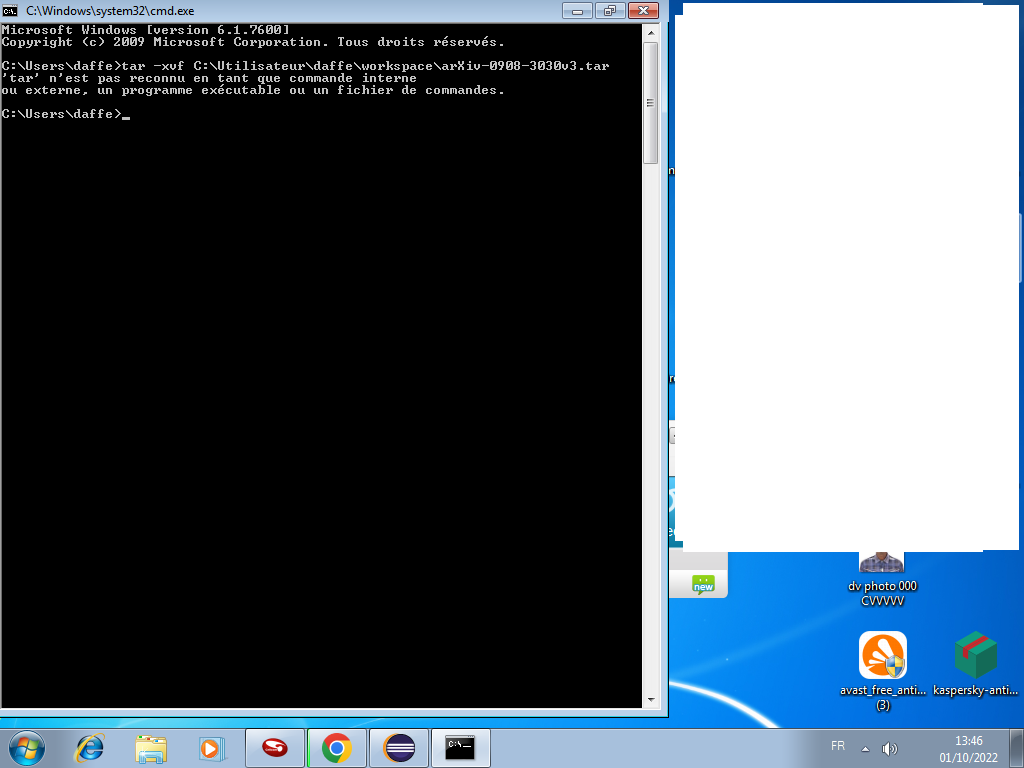Open the volume speaker tray icon

889,748
